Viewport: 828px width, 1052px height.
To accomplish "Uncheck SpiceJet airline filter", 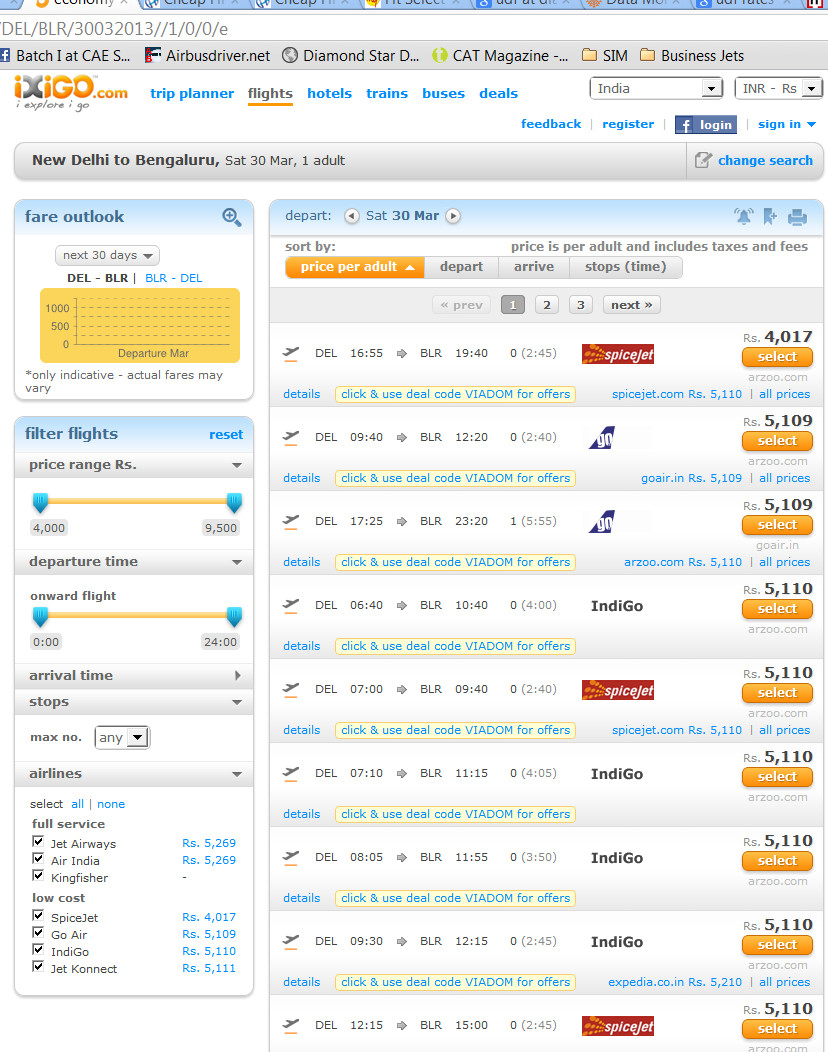I will 38,915.
